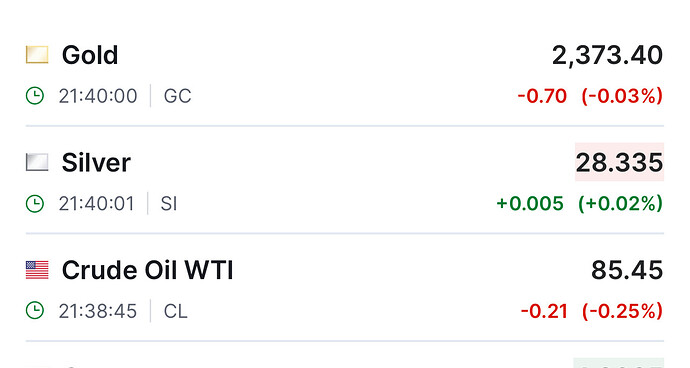Open the Silver commodity name
Viewport: 690px width, 368px height.
[96, 162]
